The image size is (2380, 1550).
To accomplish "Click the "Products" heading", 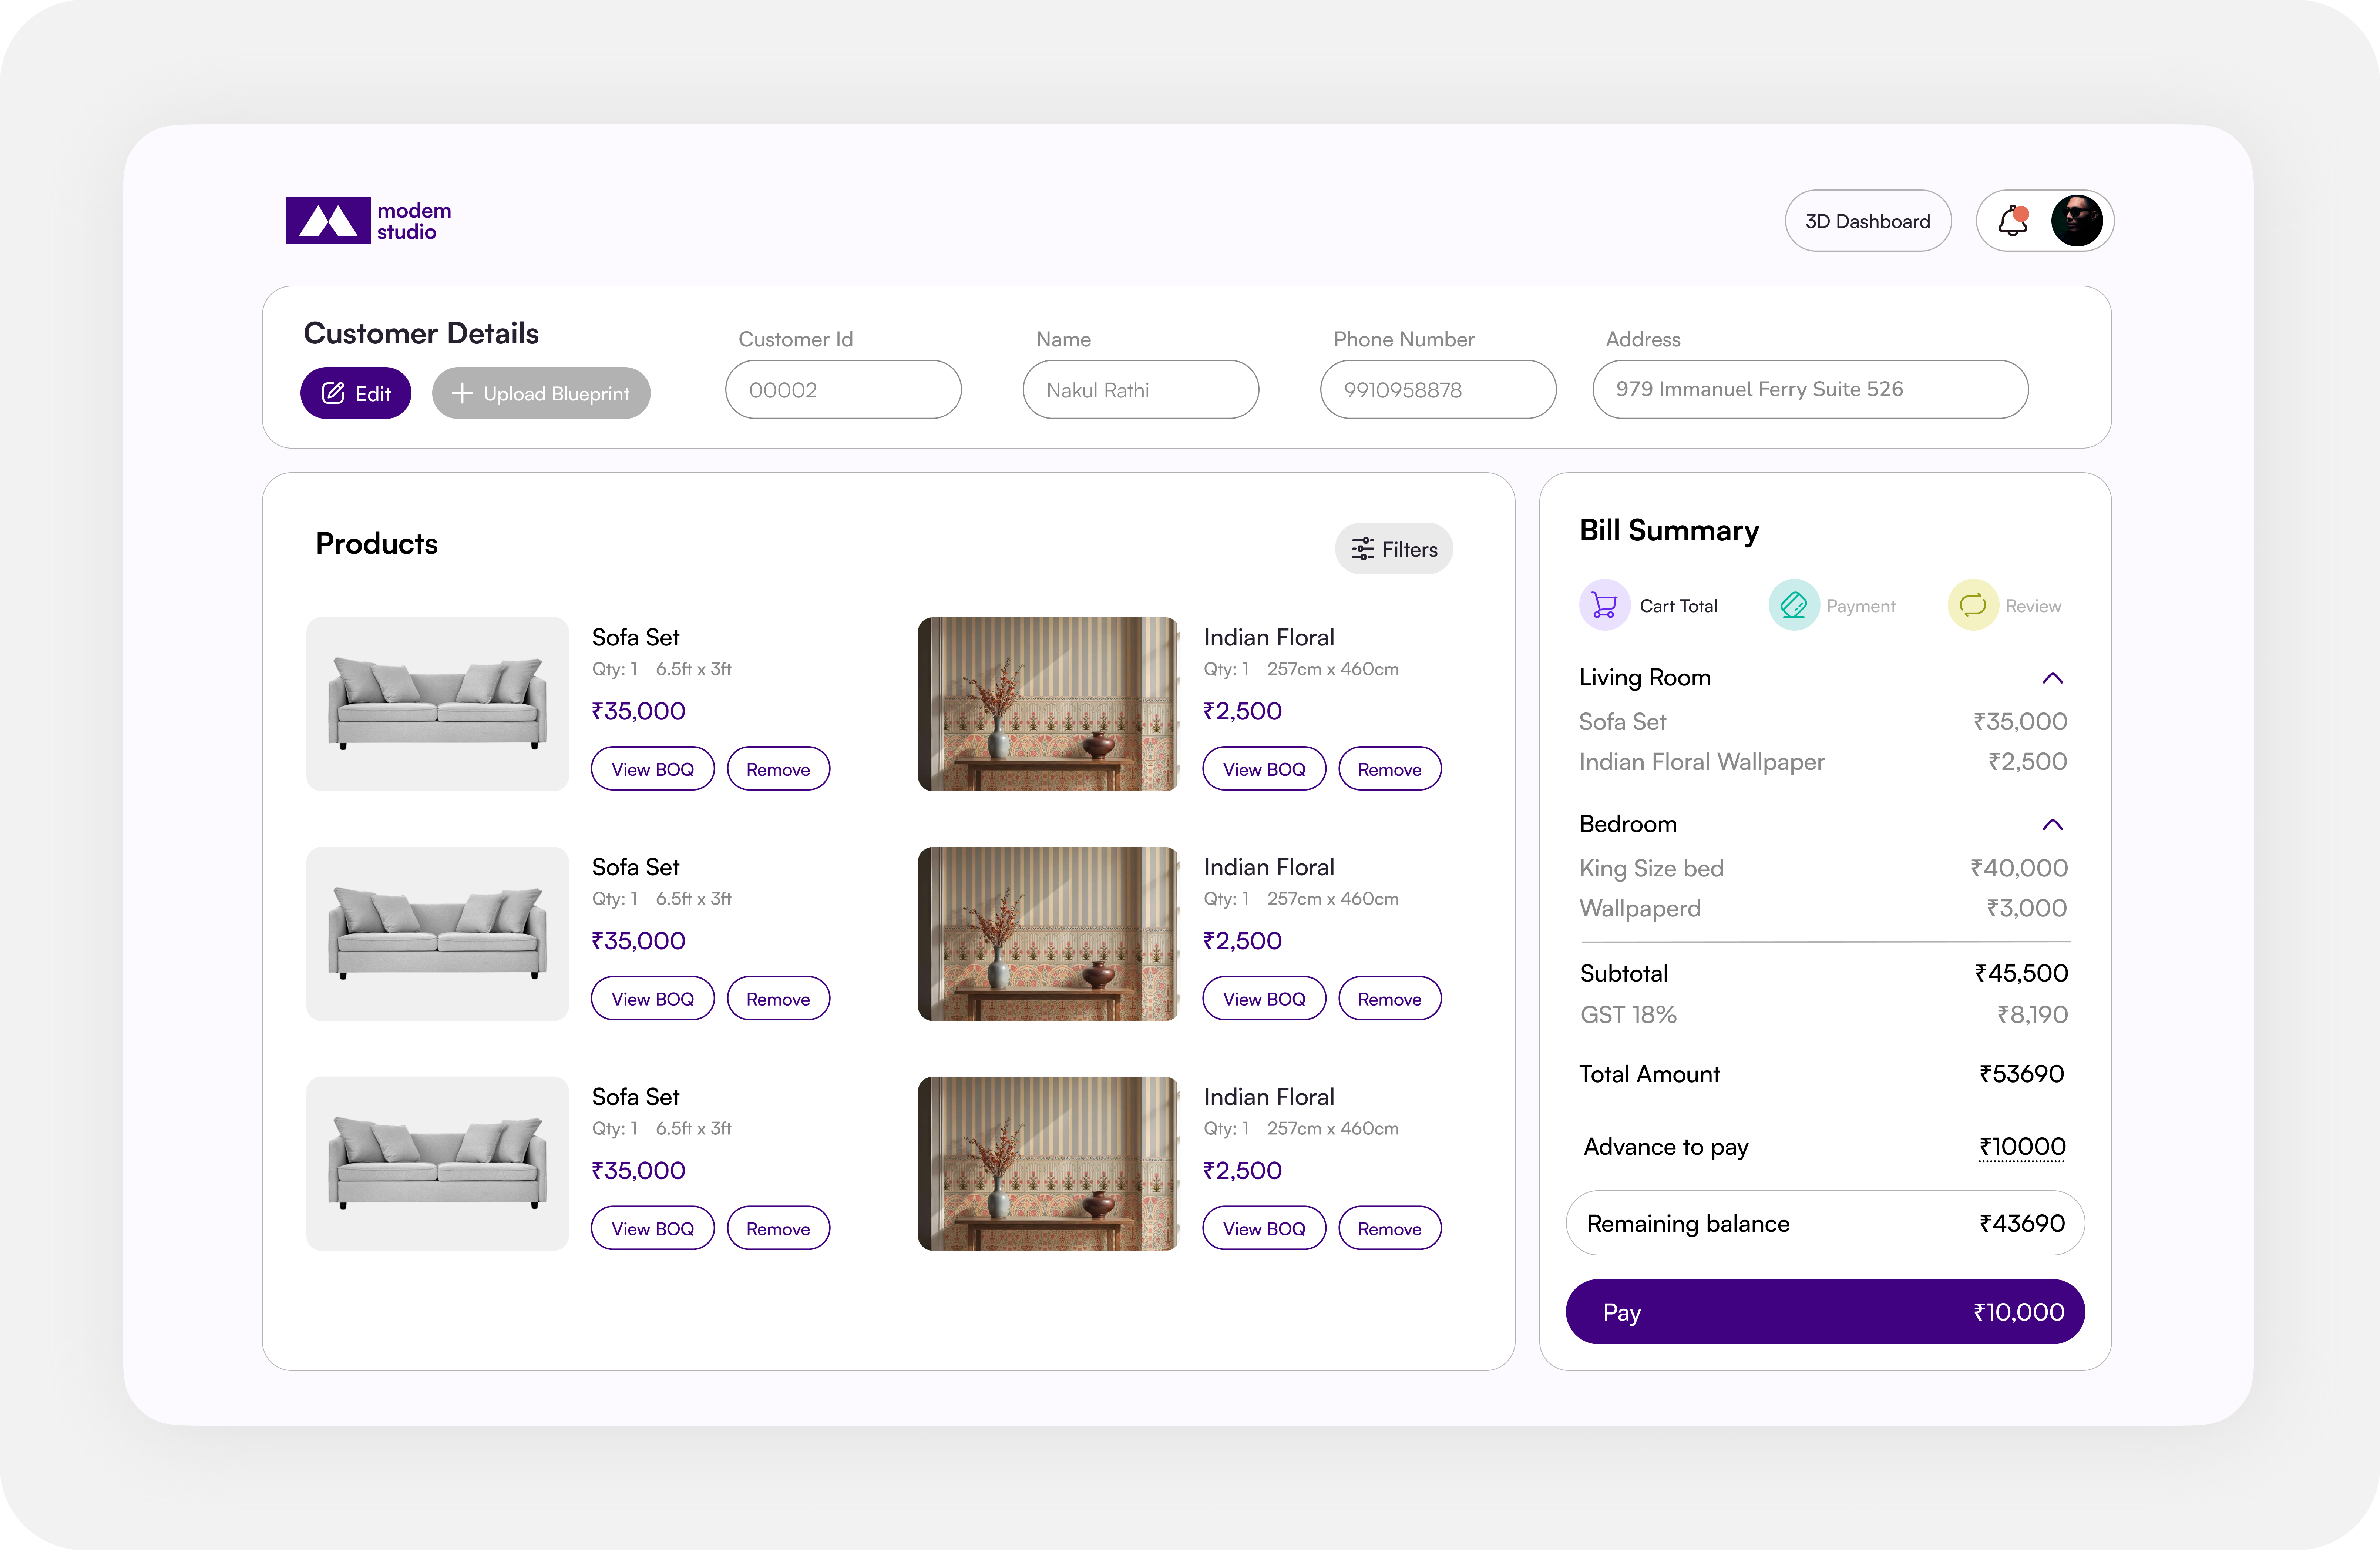I will click(x=377, y=544).
